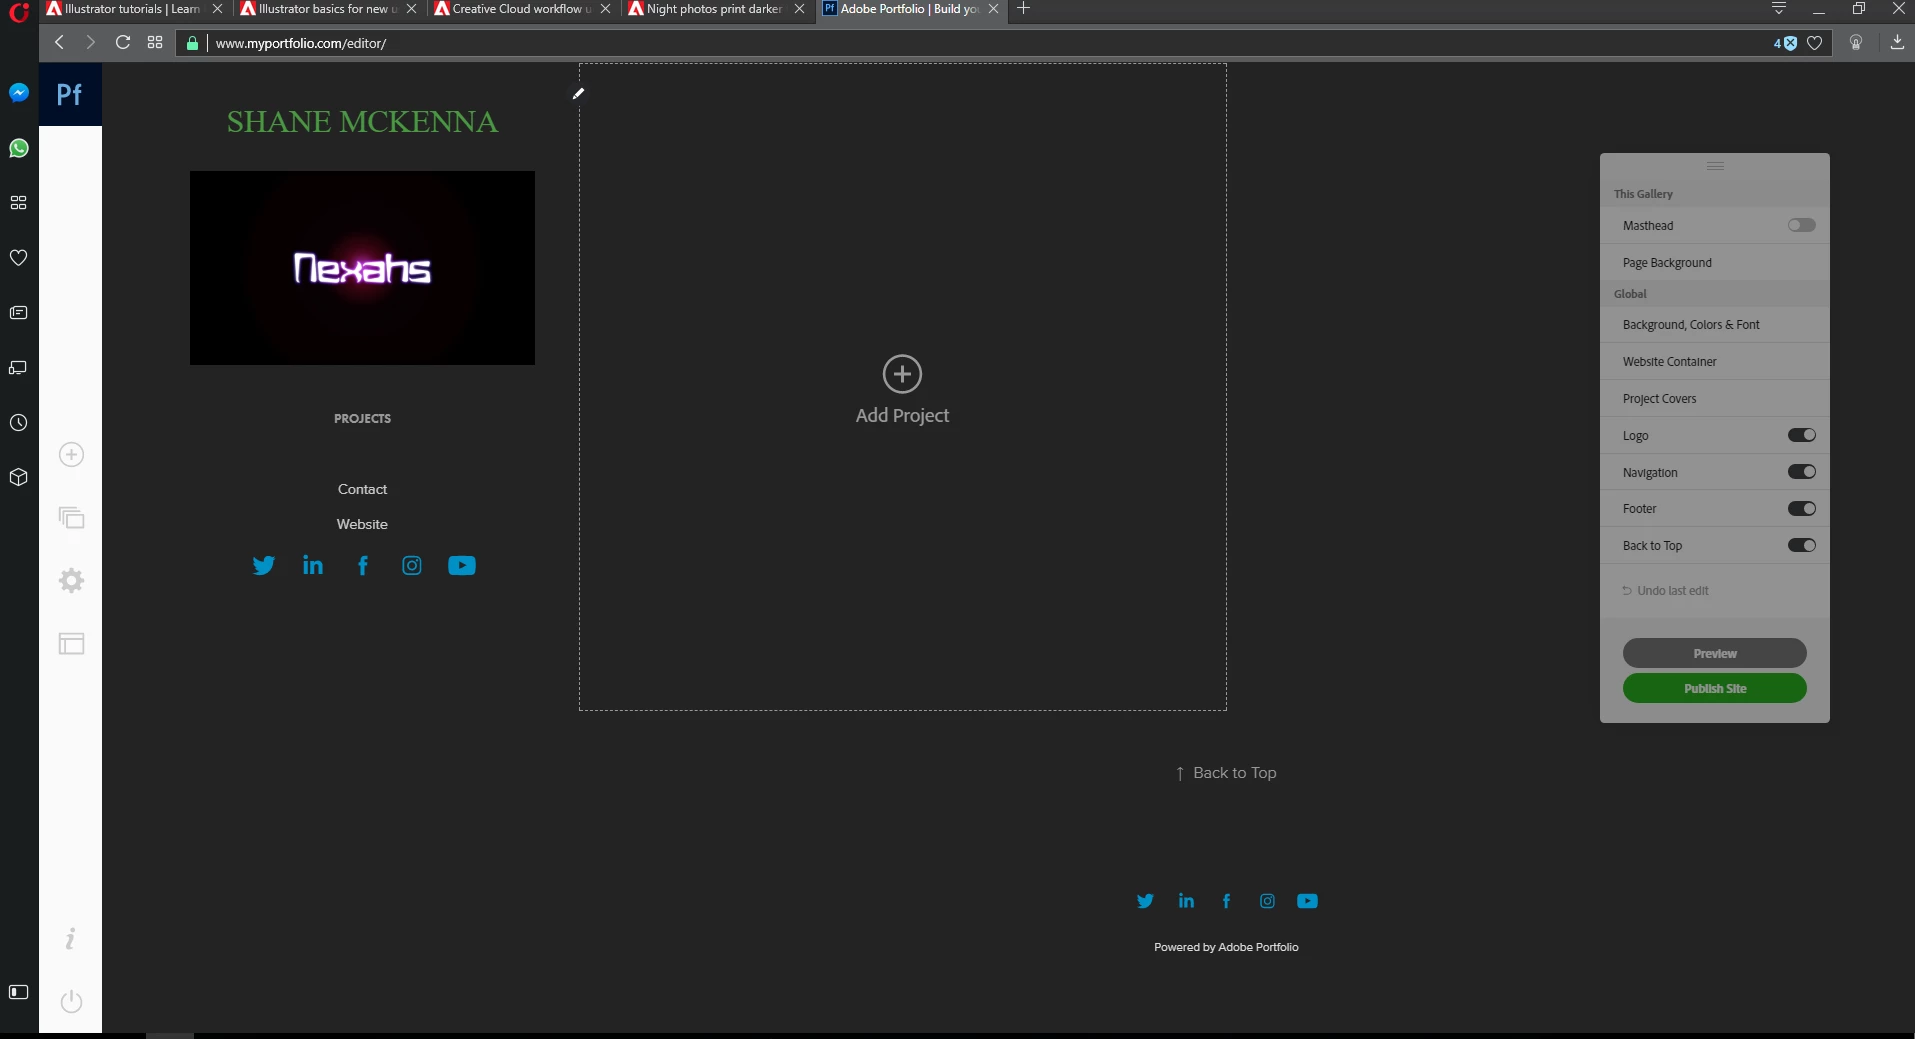Screen dimensions: 1915x1039
Task: Toggle the Back to Top switch off
Action: (x=1802, y=545)
